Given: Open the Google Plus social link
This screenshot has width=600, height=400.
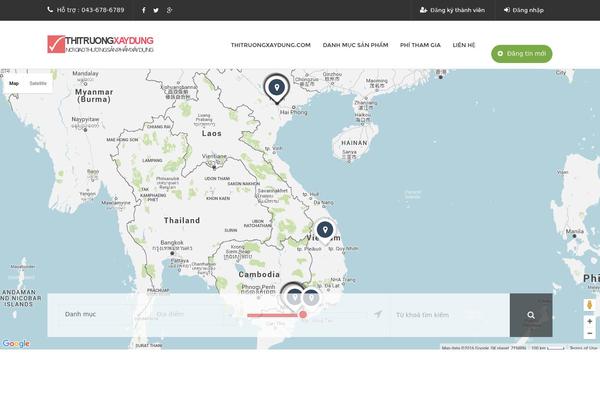Looking at the screenshot, I should tap(170, 10).
